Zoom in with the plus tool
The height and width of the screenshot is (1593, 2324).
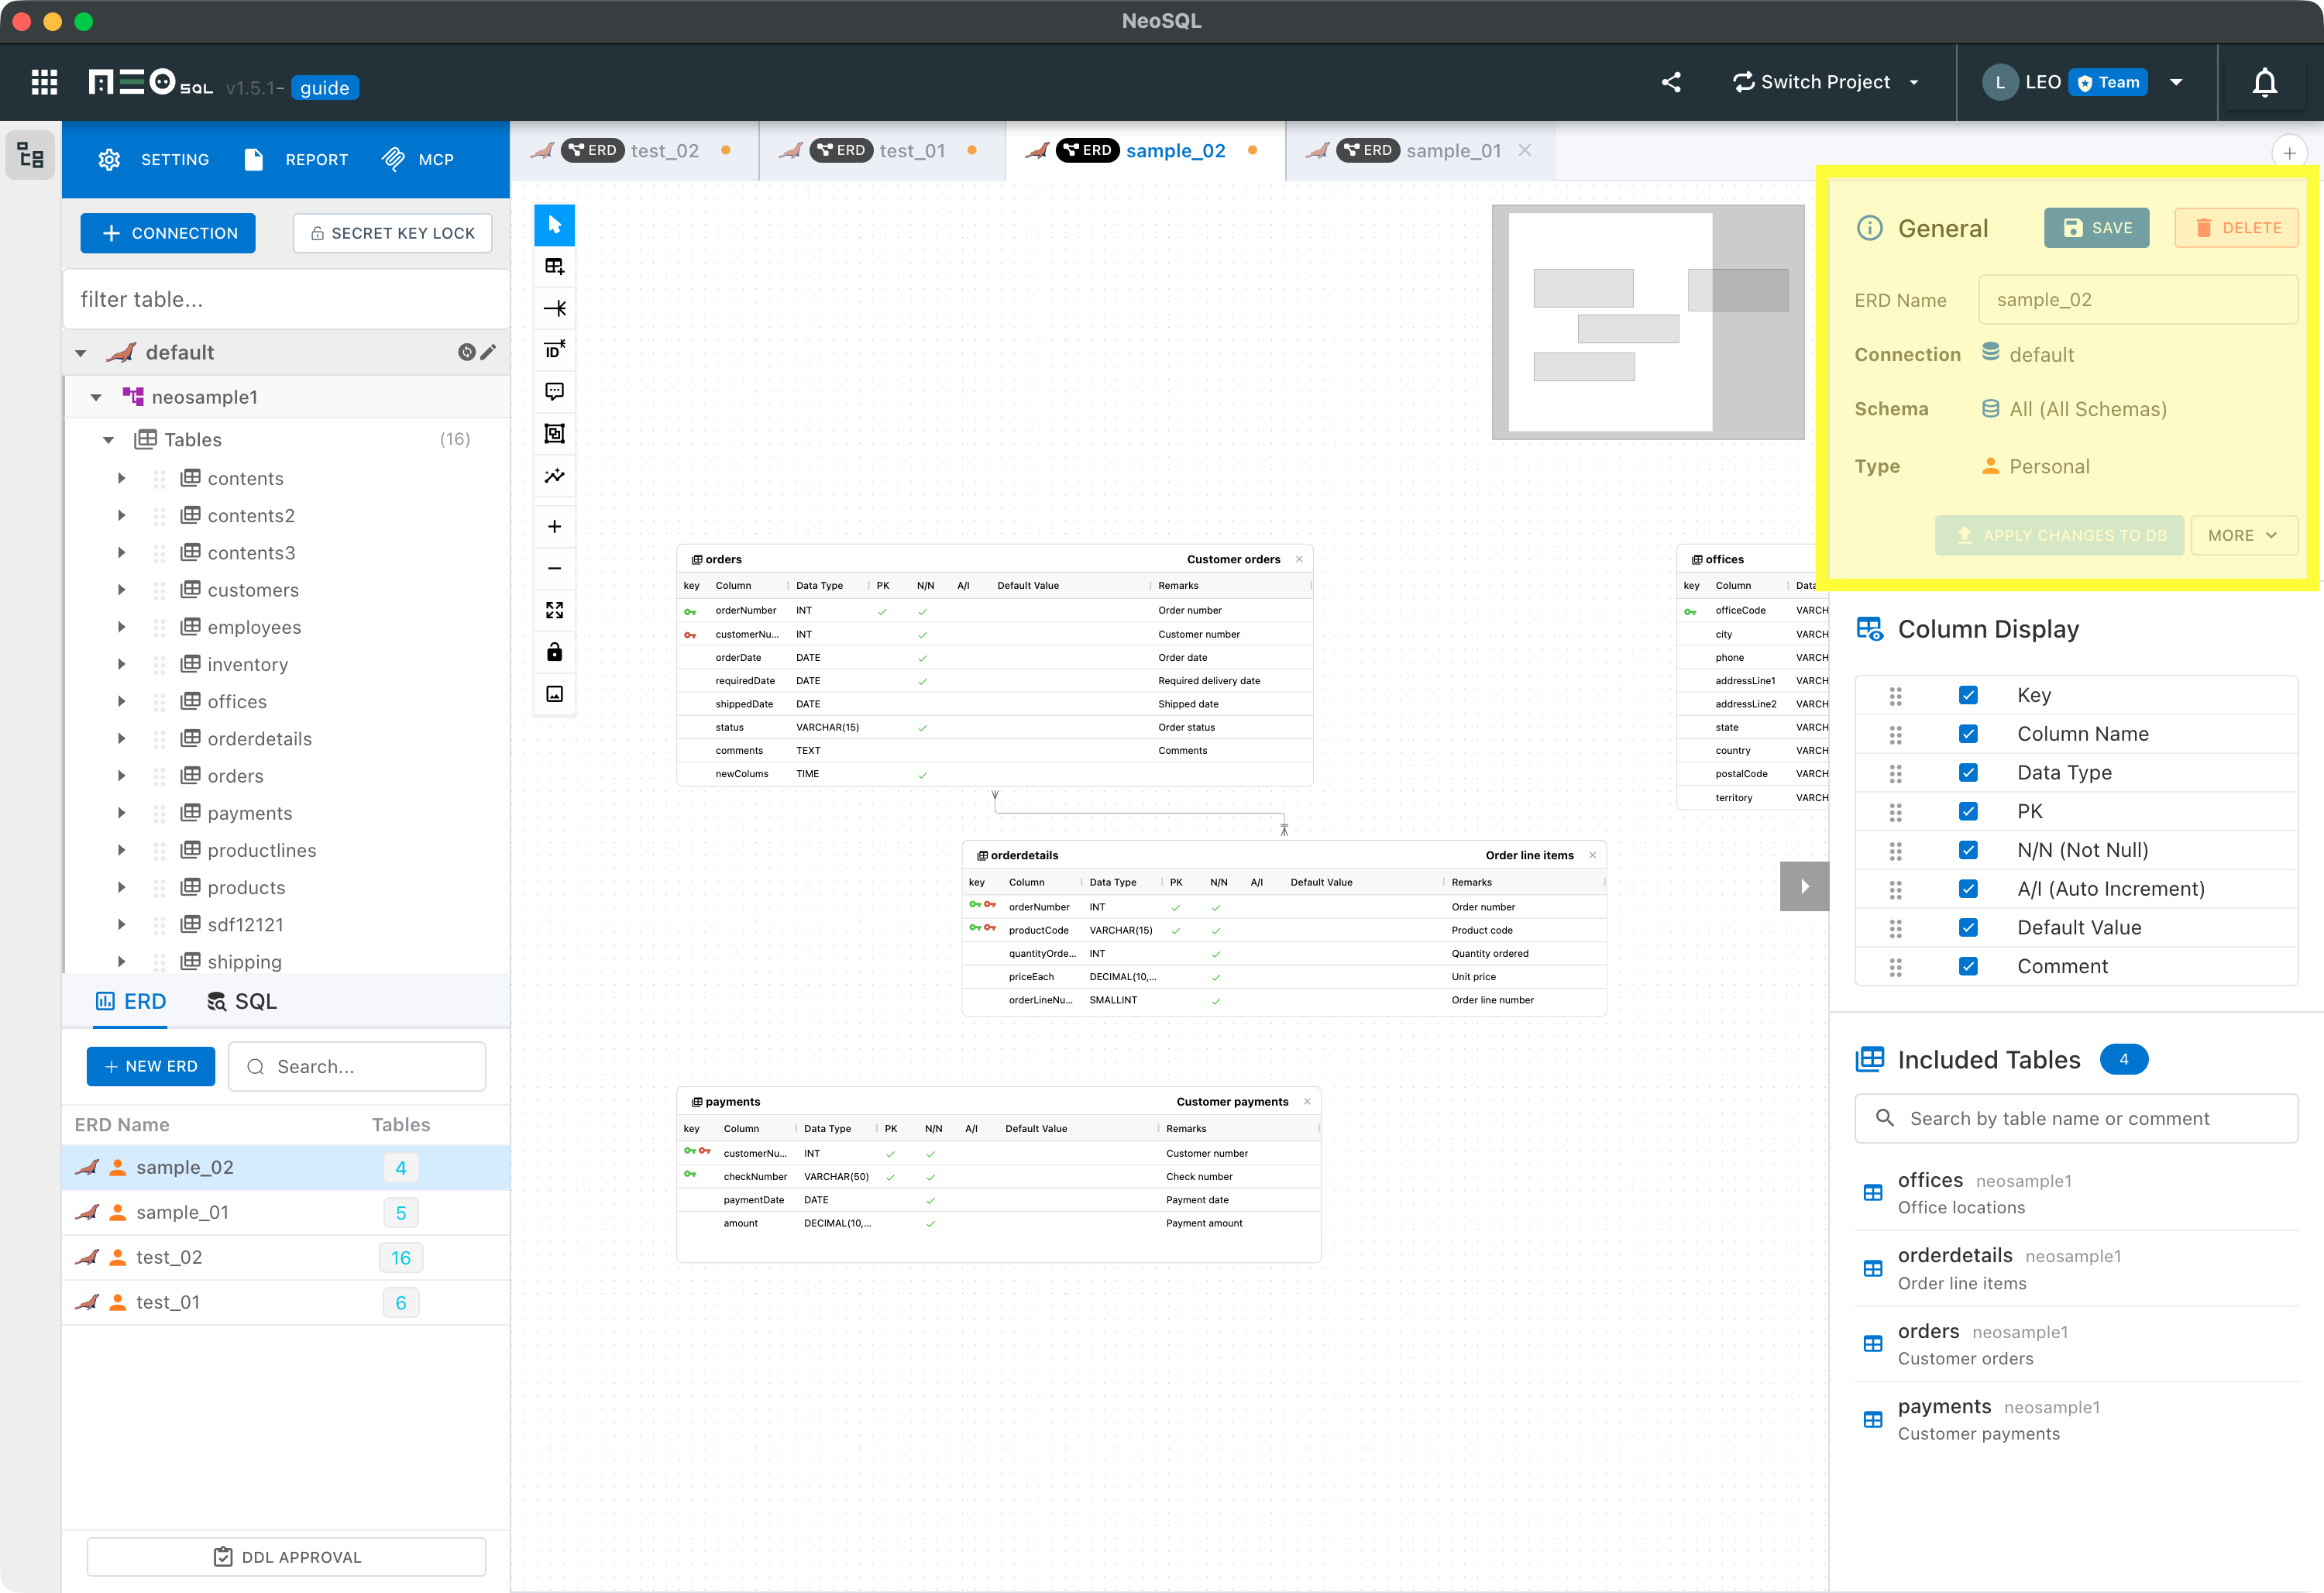pyautogui.click(x=555, y=527)
